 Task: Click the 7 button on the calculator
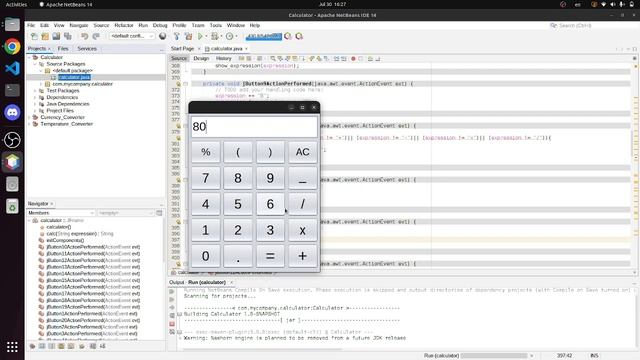click(x=206, y=178)
